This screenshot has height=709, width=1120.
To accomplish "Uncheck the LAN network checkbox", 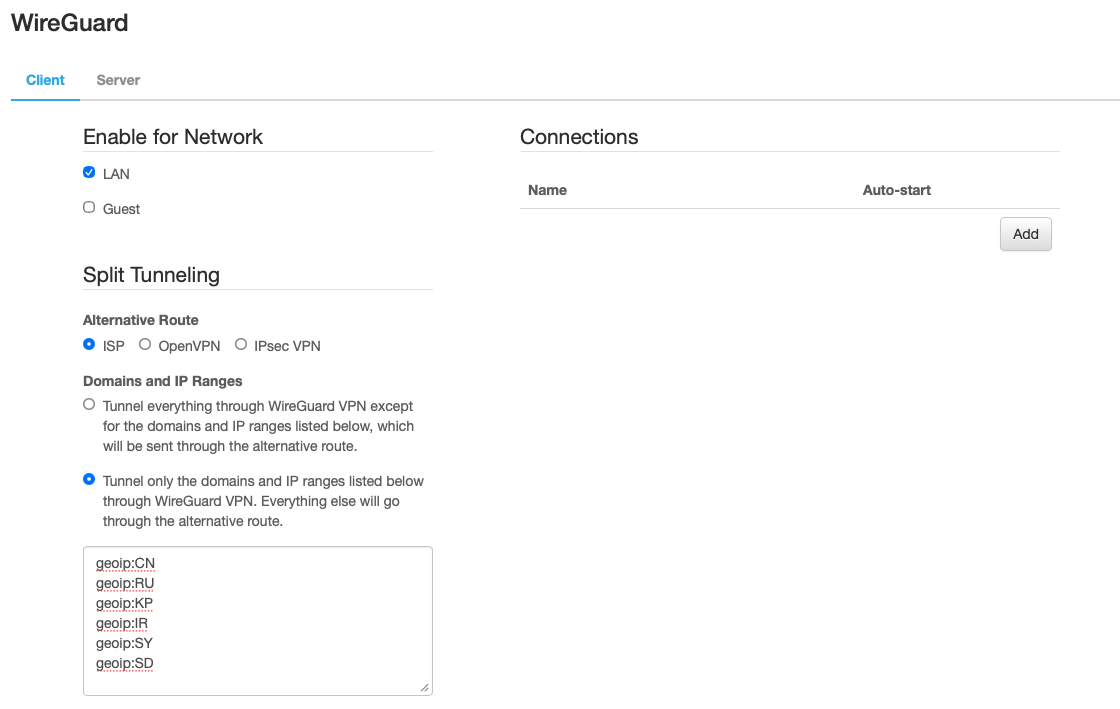I will 89,173.
